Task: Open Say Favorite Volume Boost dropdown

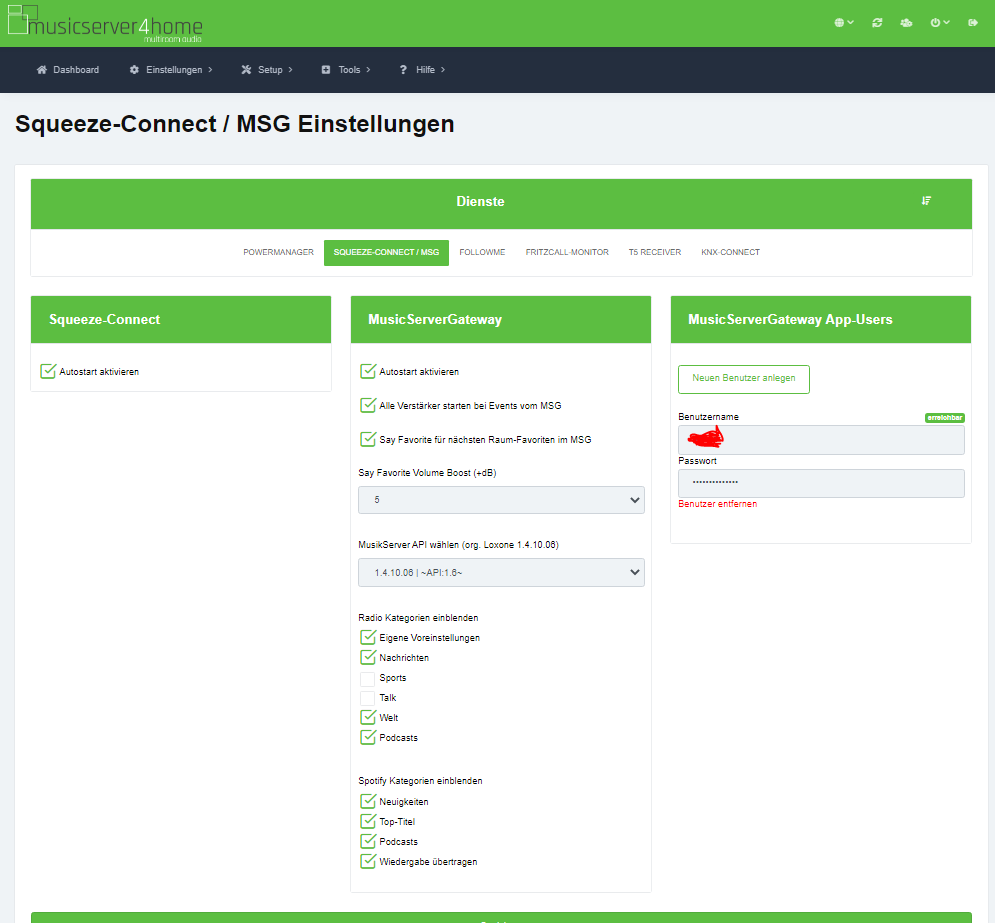Action: coord(501,499)
